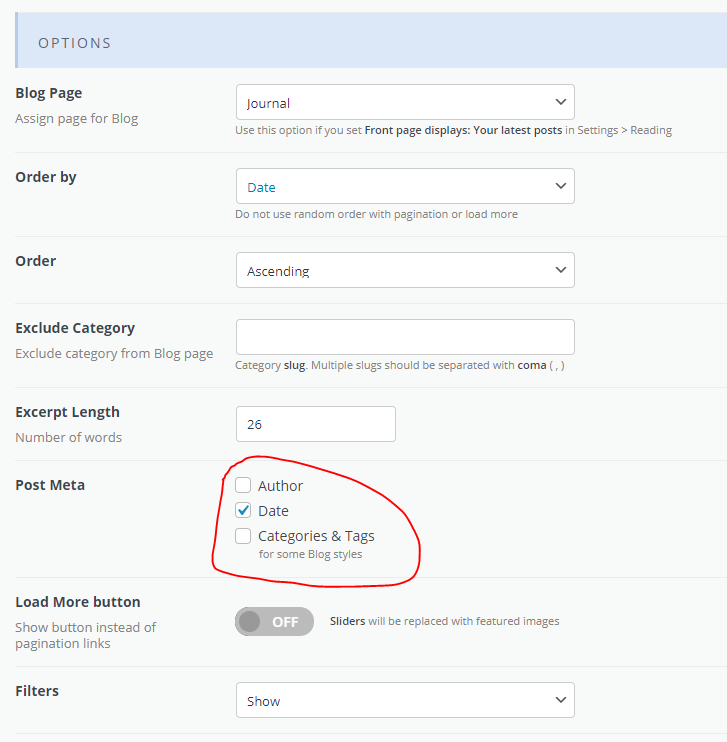Click the Author checkbox label text

(280, 486)
